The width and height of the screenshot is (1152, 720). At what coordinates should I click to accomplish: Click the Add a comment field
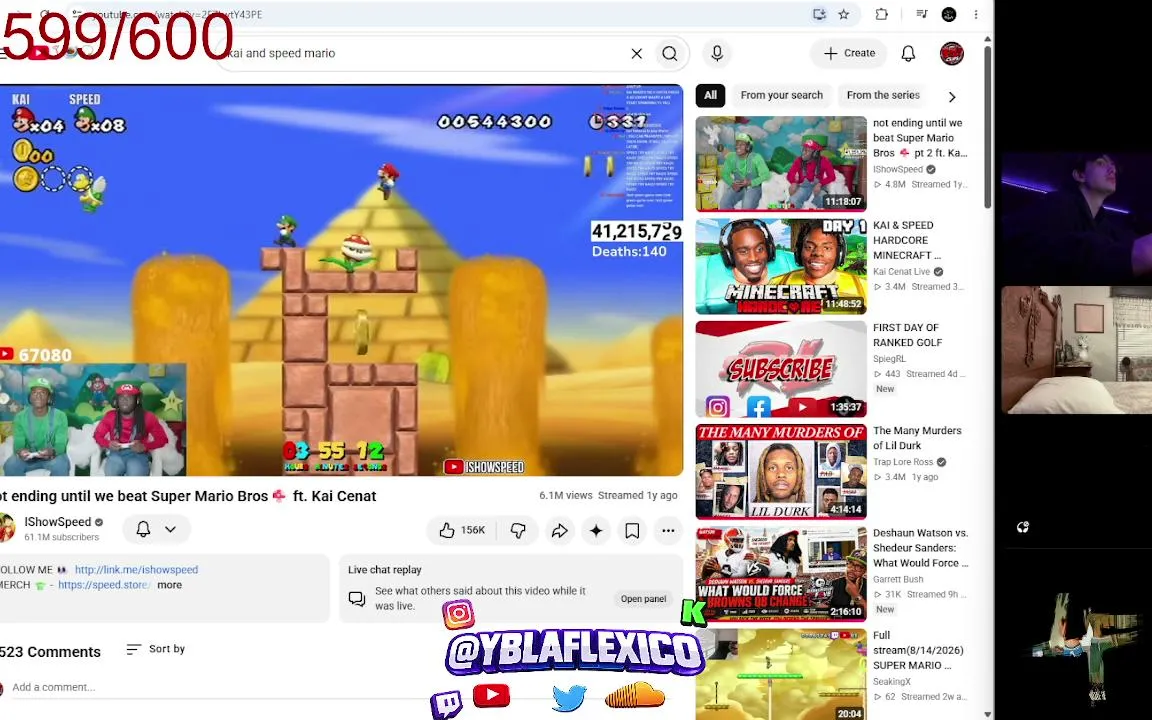pos(220,687)
